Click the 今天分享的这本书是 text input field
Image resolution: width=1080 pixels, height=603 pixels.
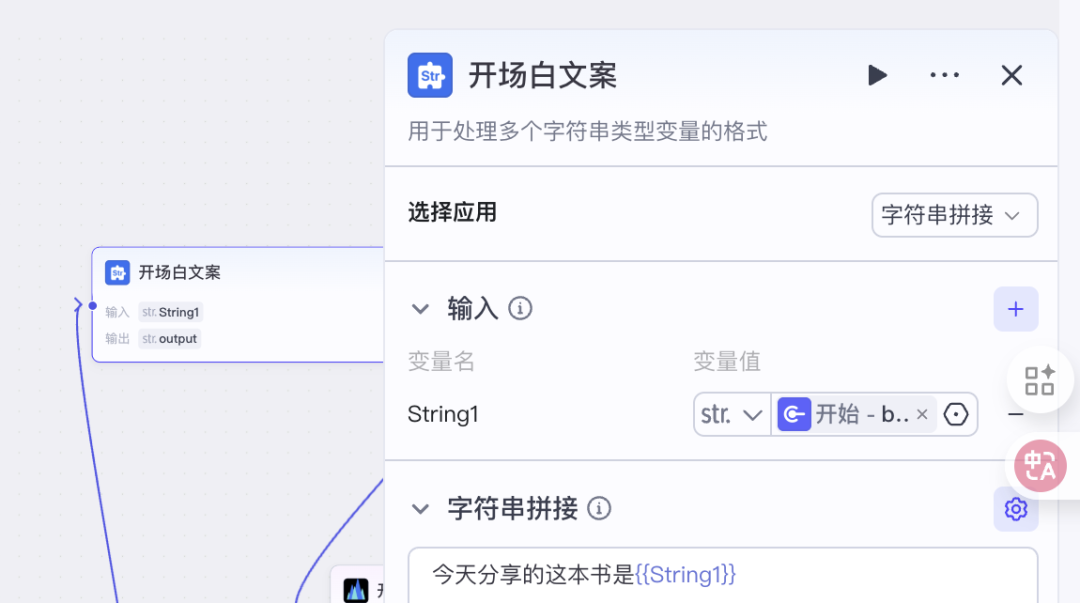pos(720,575)
